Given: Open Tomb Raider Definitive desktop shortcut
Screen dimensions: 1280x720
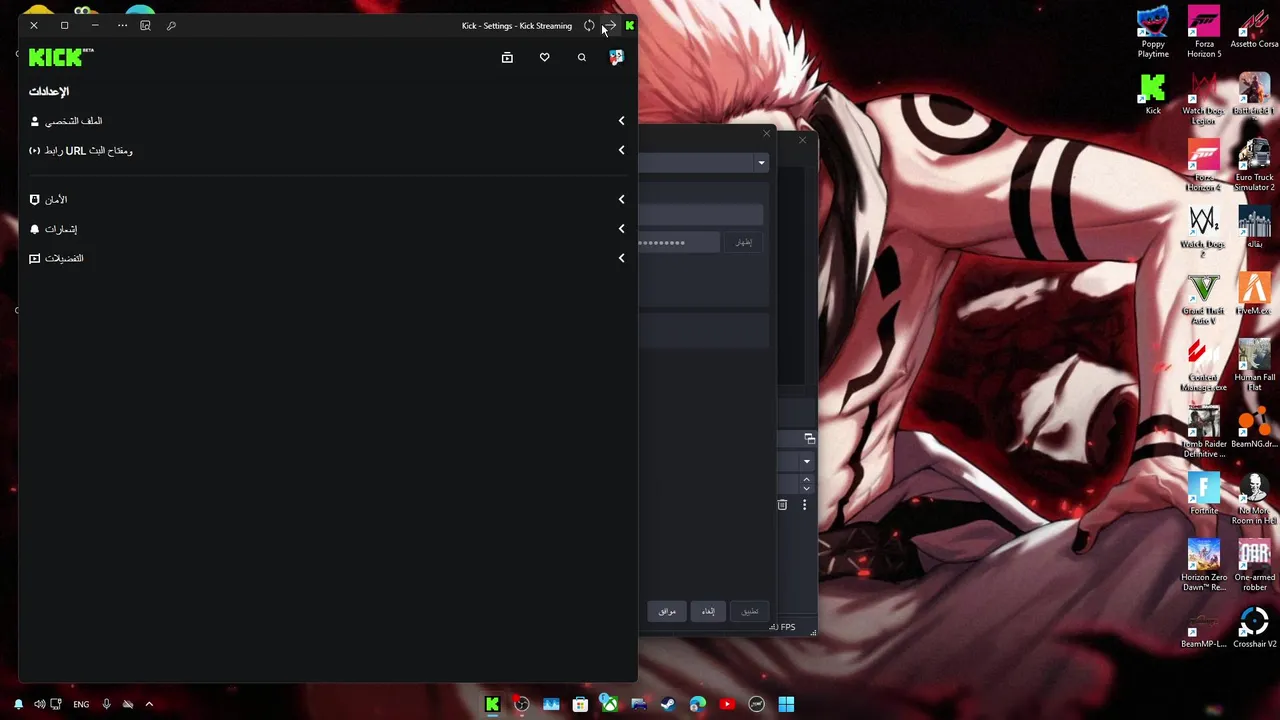Looking at the screenshot, I should (x=1204, y=432).
